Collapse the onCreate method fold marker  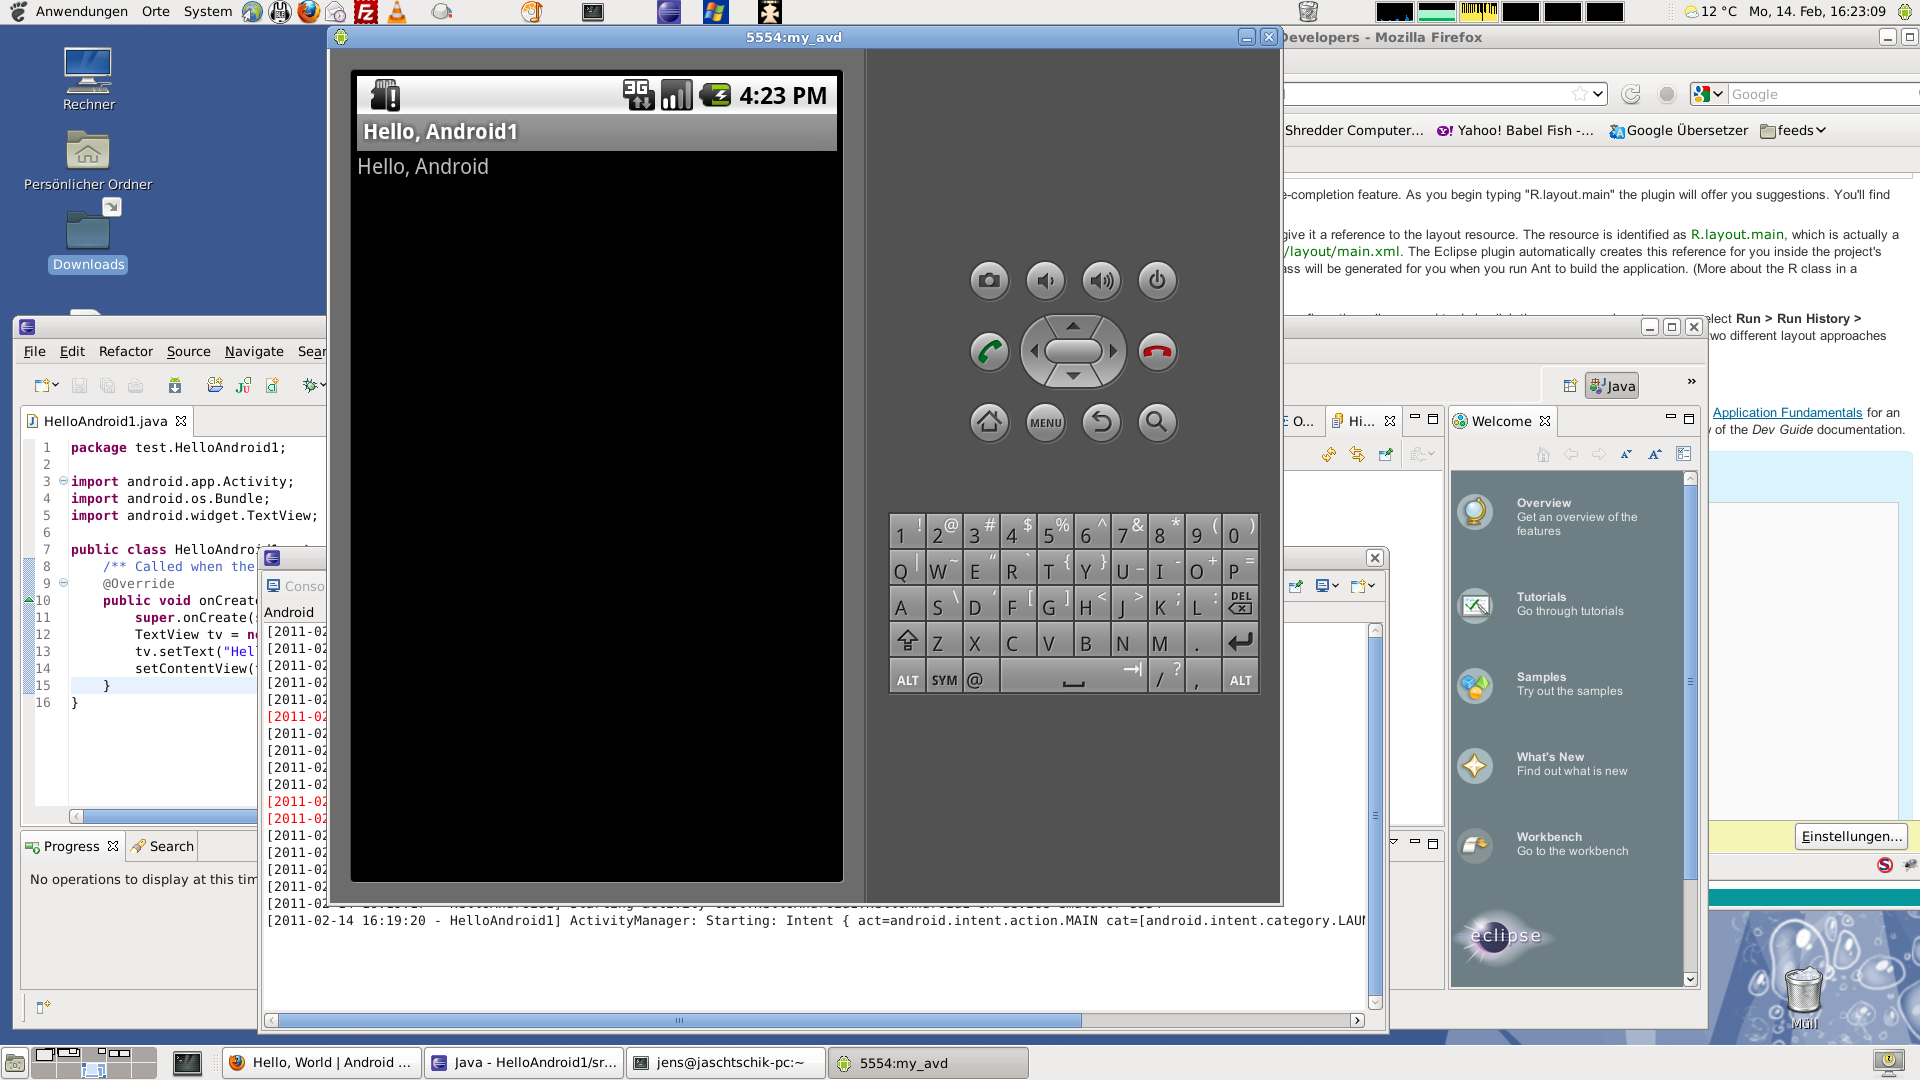click(63, 583)
